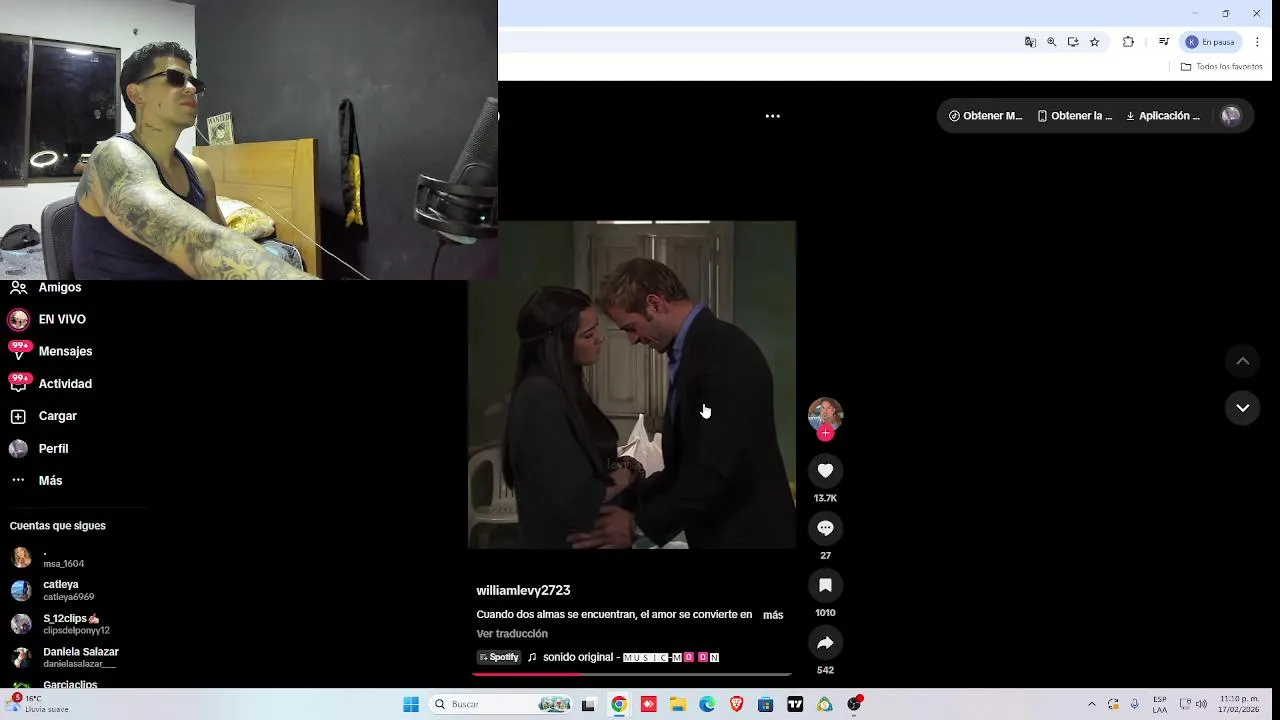Image resolution: width=1280 pixels, height=720 pixels.
Task: Open the williamlevy2723 username link
Action: pyautogui.click(x=523, y=591)
